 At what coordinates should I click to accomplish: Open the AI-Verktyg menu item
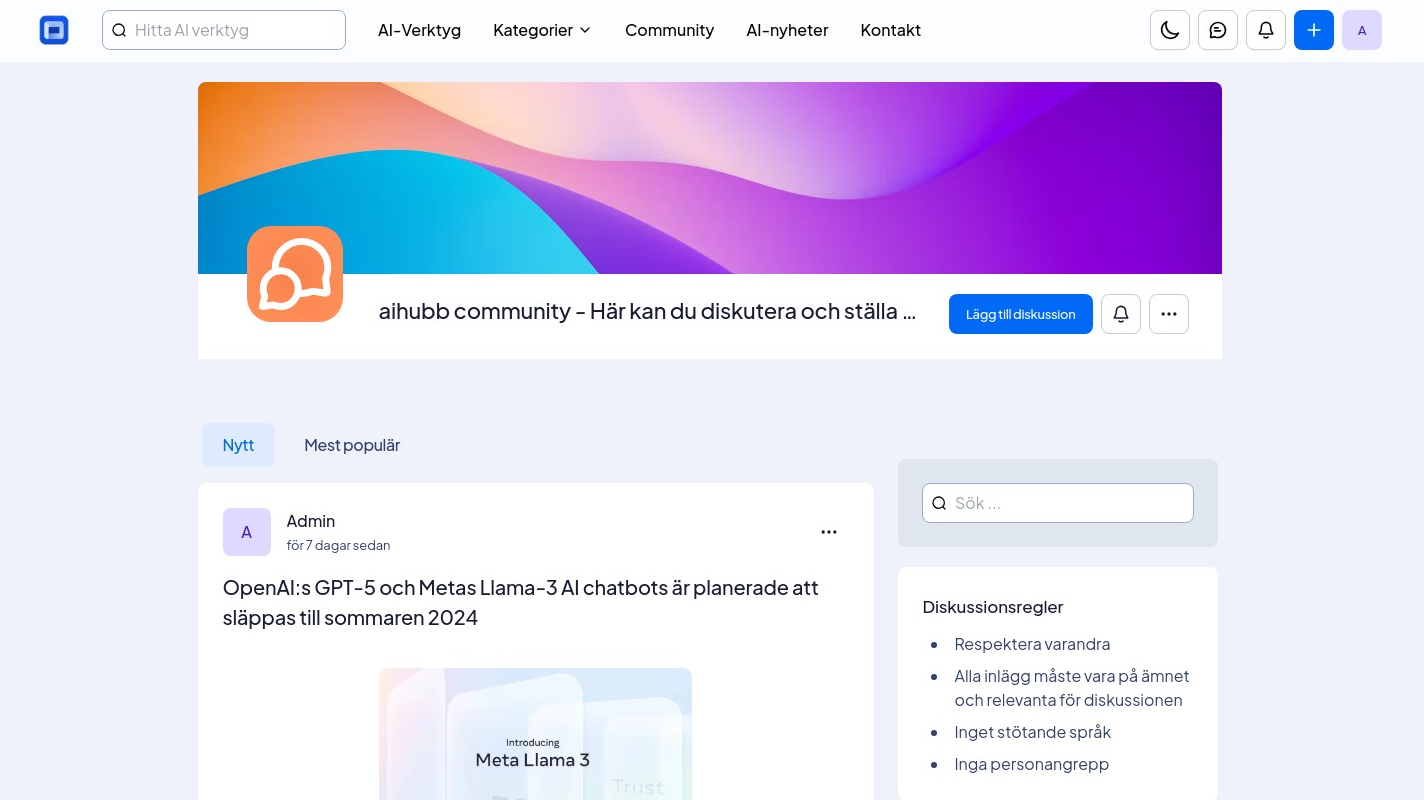pos(419,30)
